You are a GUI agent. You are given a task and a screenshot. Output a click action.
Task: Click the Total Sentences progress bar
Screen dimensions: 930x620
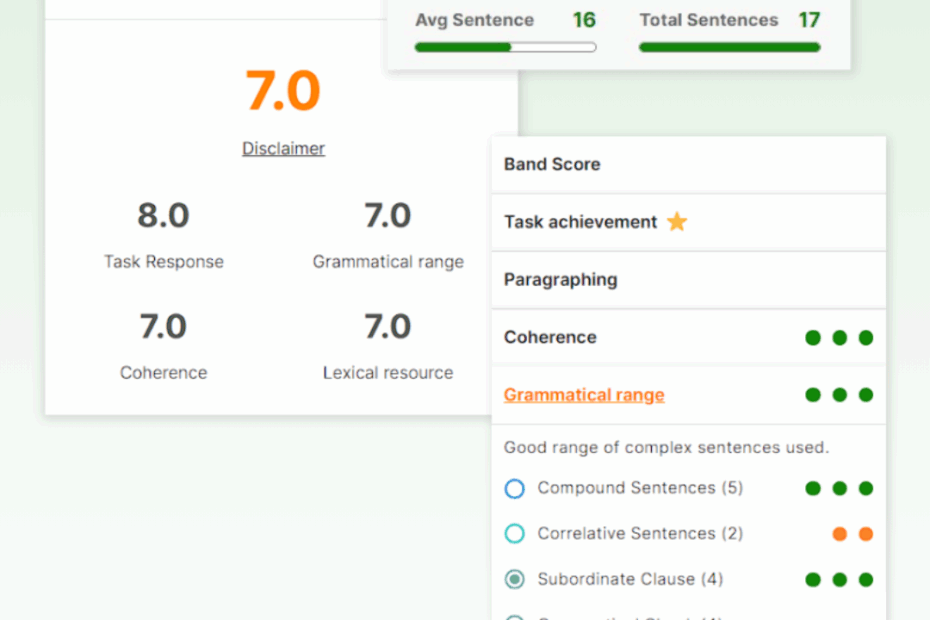(730, 47)
